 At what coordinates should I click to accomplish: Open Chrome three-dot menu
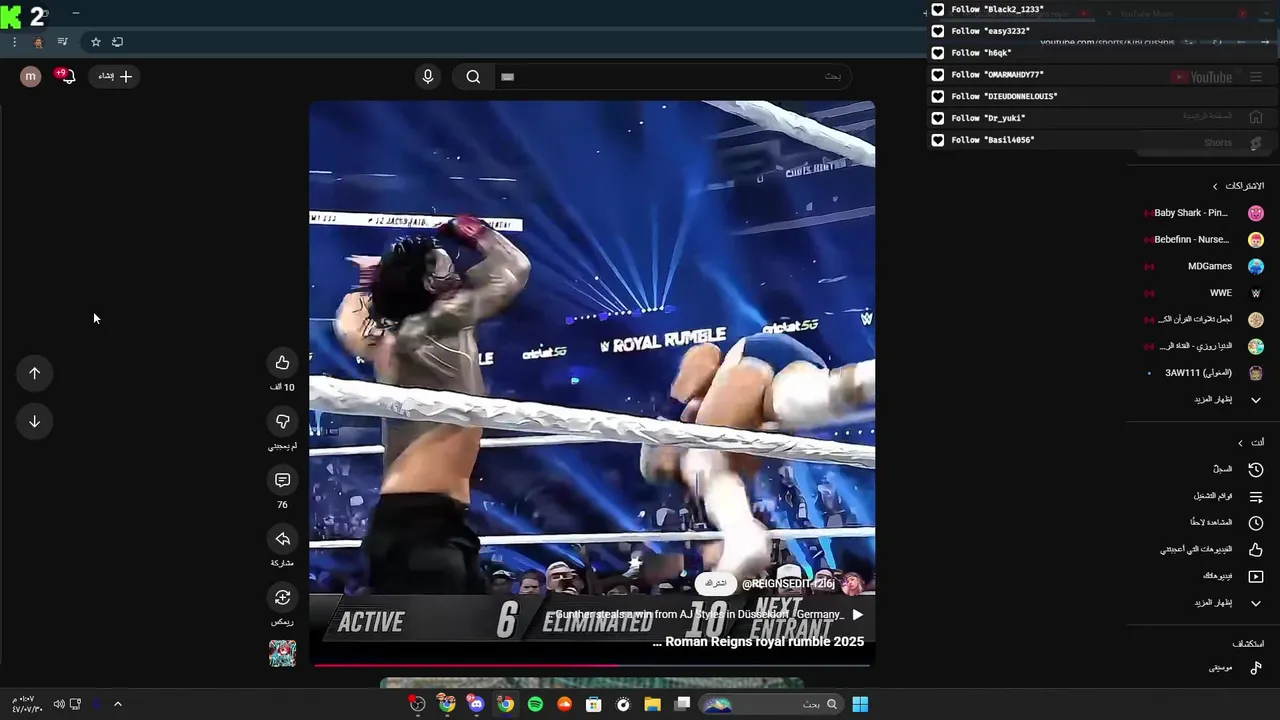pos(14,42)
